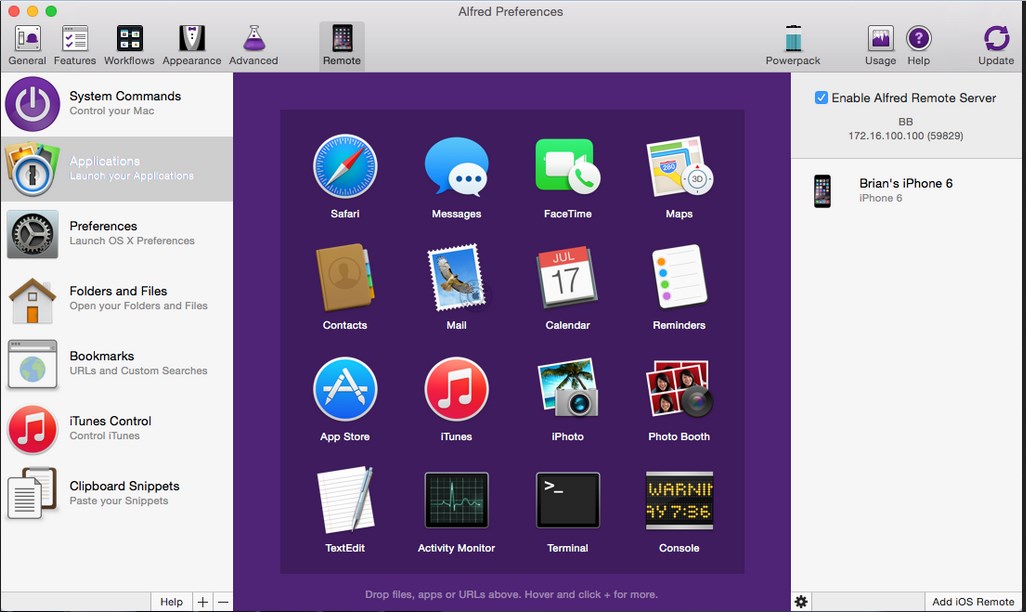Click the Help button at bottom of sidebar
Viewport: 1026px width, 612px height.
pyautogui.click(x=172, y=601)
